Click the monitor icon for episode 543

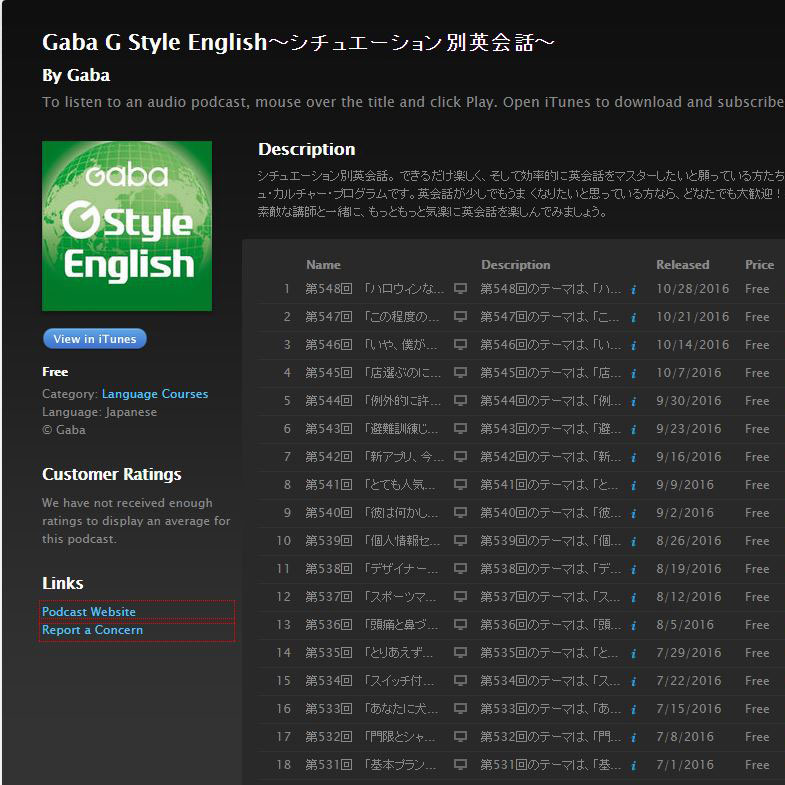click(x=460, y=429)
